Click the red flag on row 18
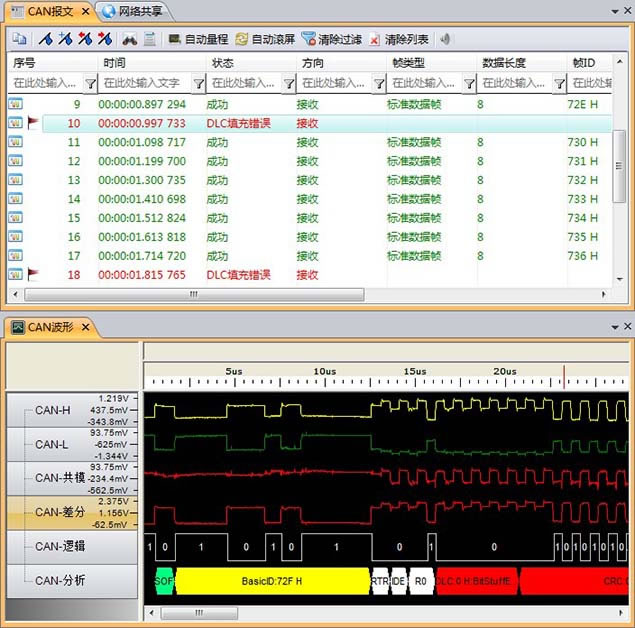The width and height of the screenshot is (635, 628). pyautogui.click(x=34, y=274)
